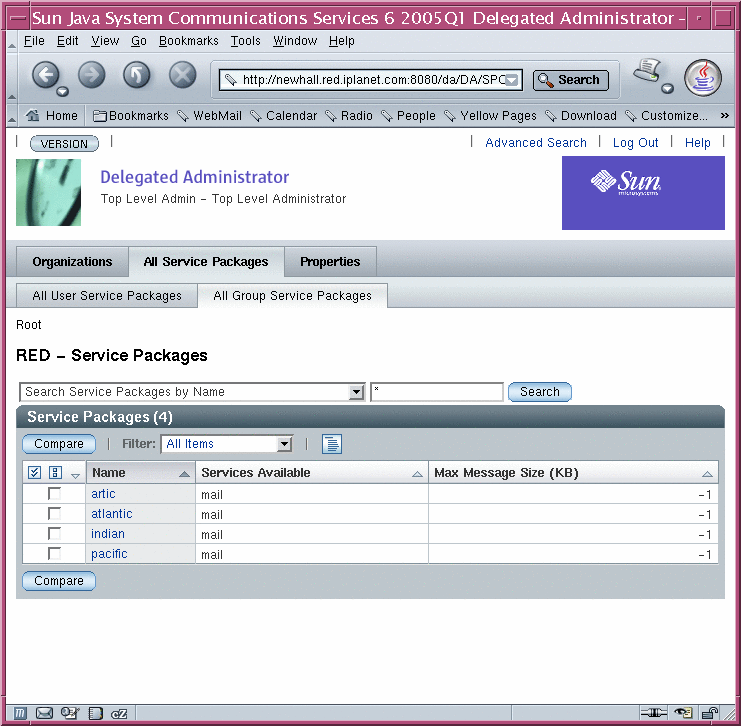Select the All Group Service Packages subtab

point(293,295)
